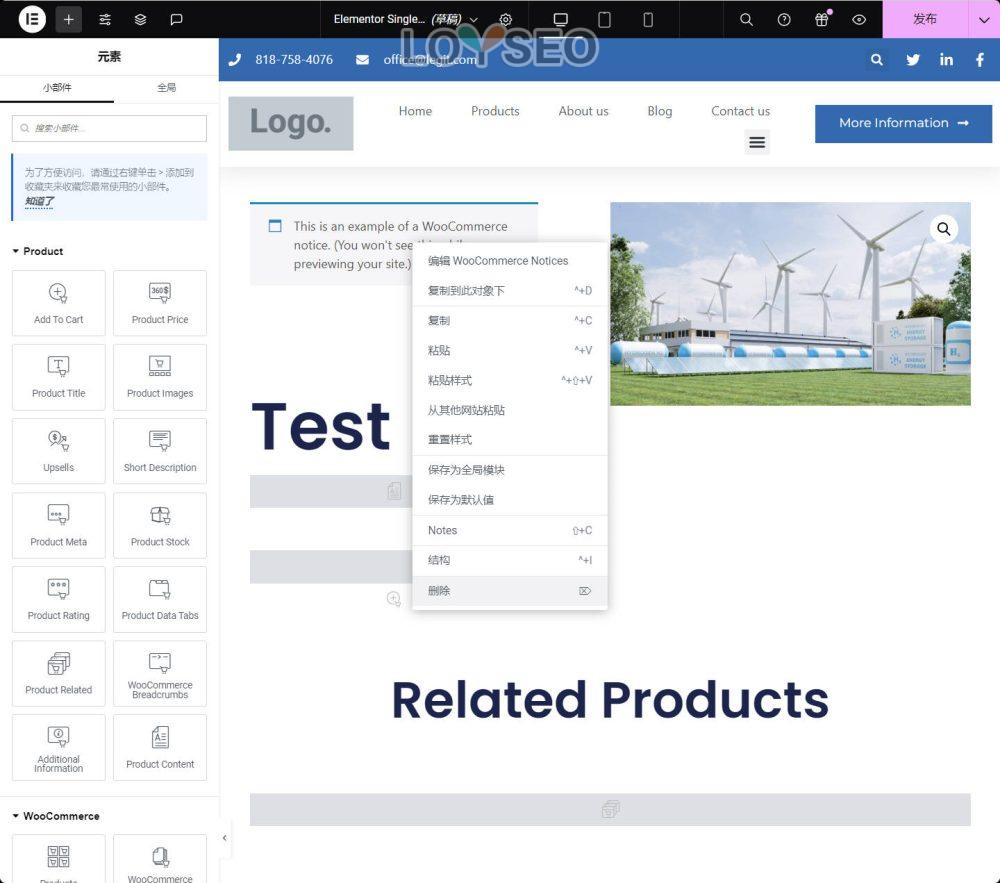The width and height of the screenshot is (1000, 883).
Task: Choose 结构 in context menu
Action: coord(510,560)
